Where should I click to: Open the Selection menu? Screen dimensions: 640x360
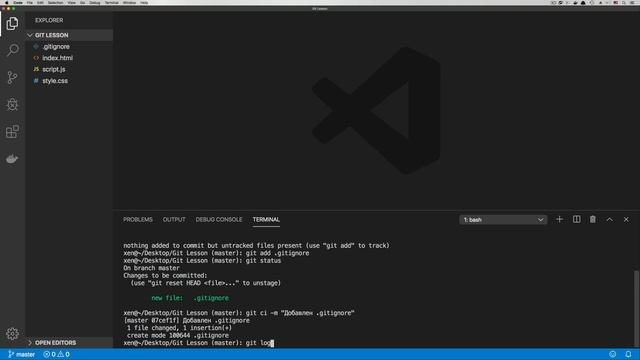pos(56,2)
